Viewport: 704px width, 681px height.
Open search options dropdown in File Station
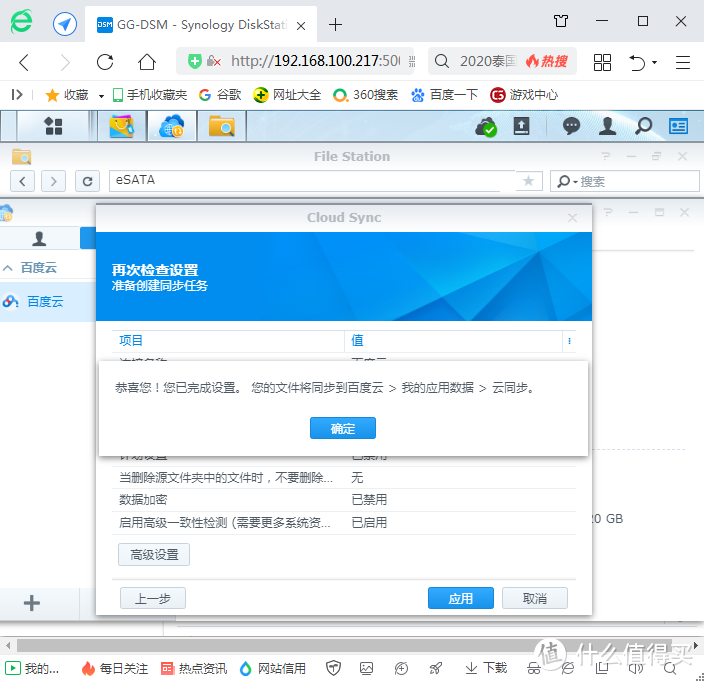pyautogui.click(x=567, y=181)
